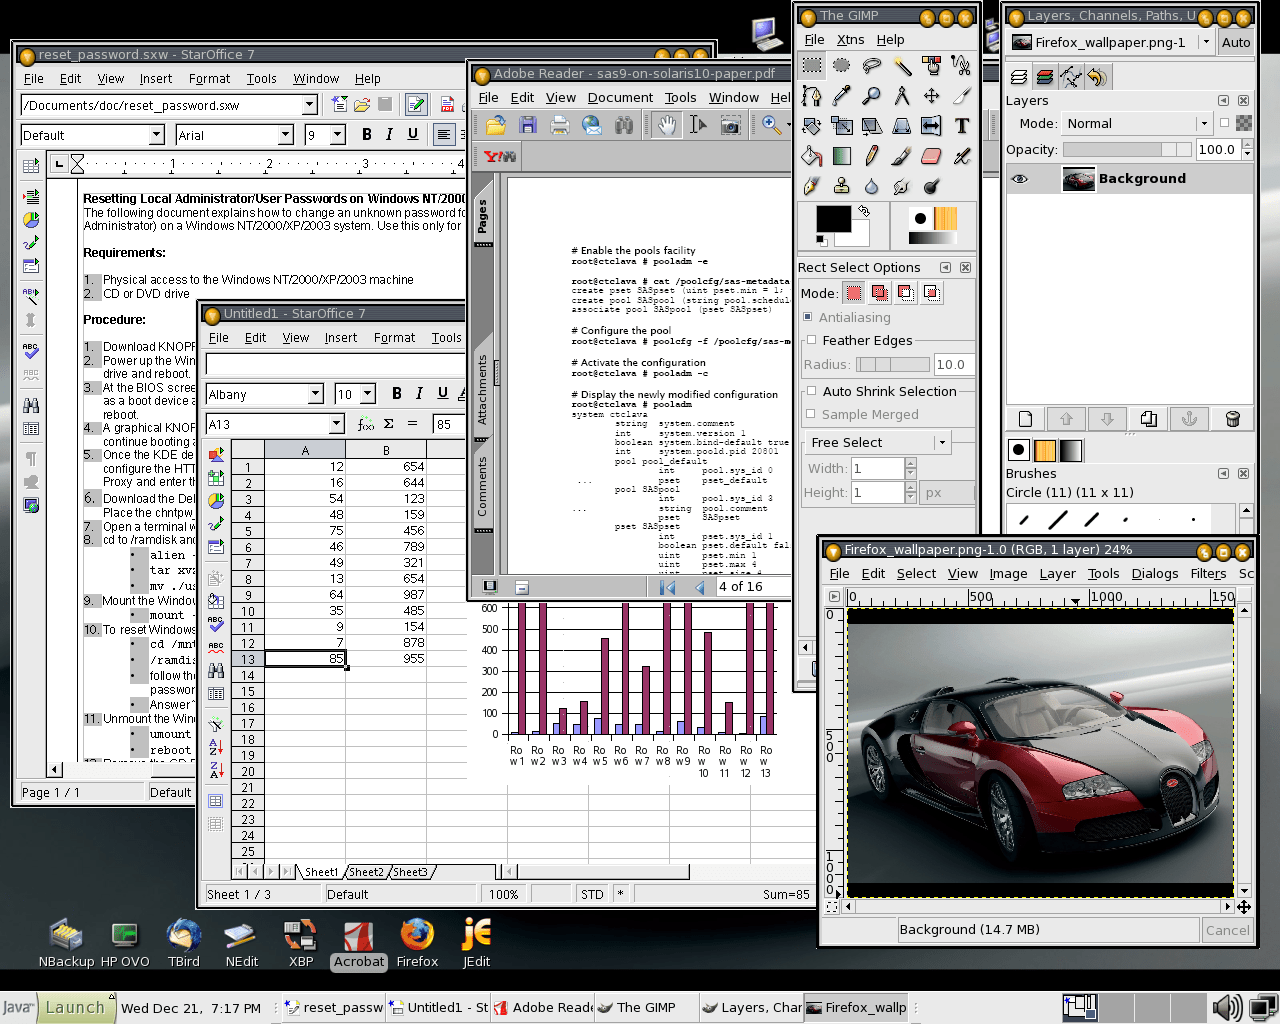Enable the Feather Edges checkbox
The image size is (1280, 1024).
coord(812,340)
